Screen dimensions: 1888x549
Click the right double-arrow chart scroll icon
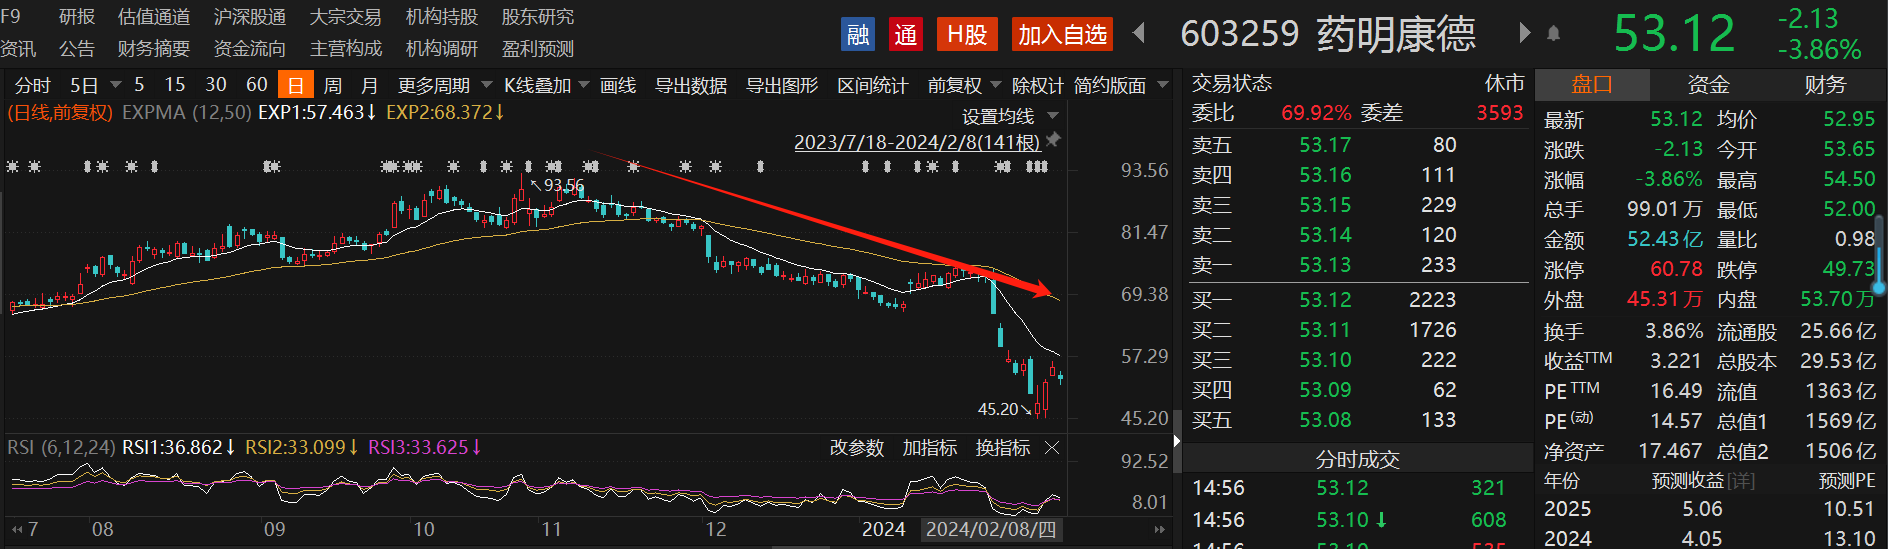[1159, 529]
